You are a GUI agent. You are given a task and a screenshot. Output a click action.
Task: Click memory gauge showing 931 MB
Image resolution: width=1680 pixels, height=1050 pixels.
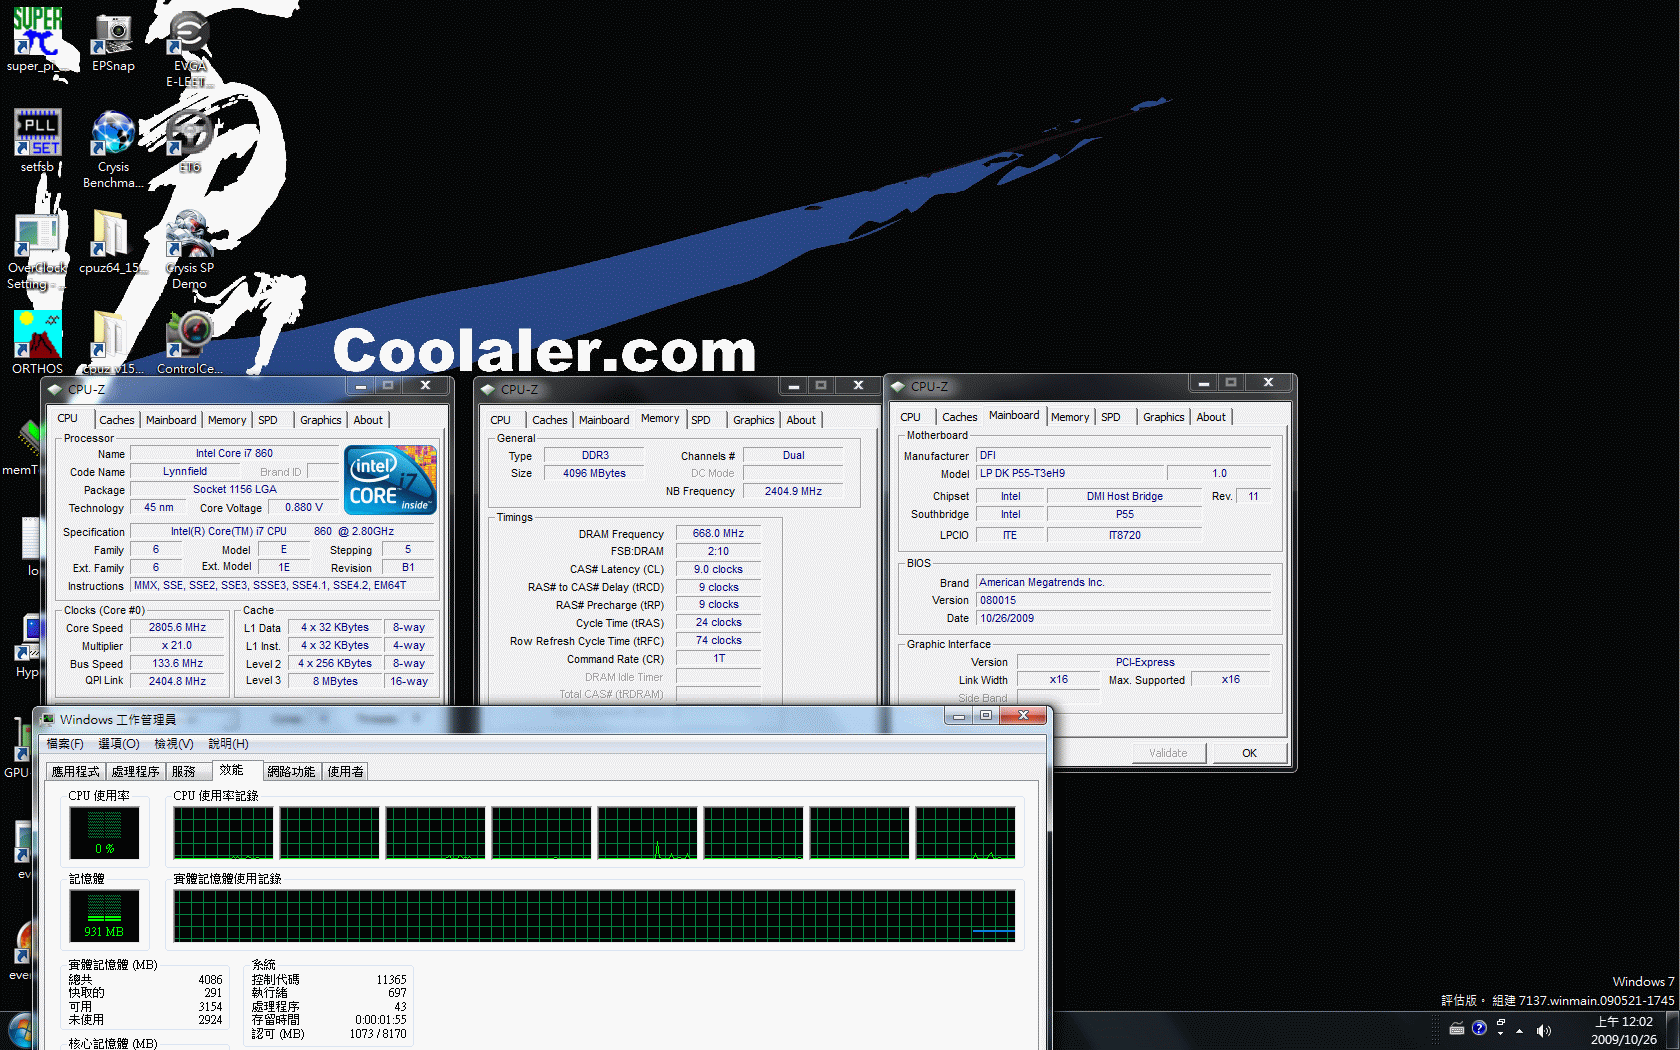coord(104,916)
